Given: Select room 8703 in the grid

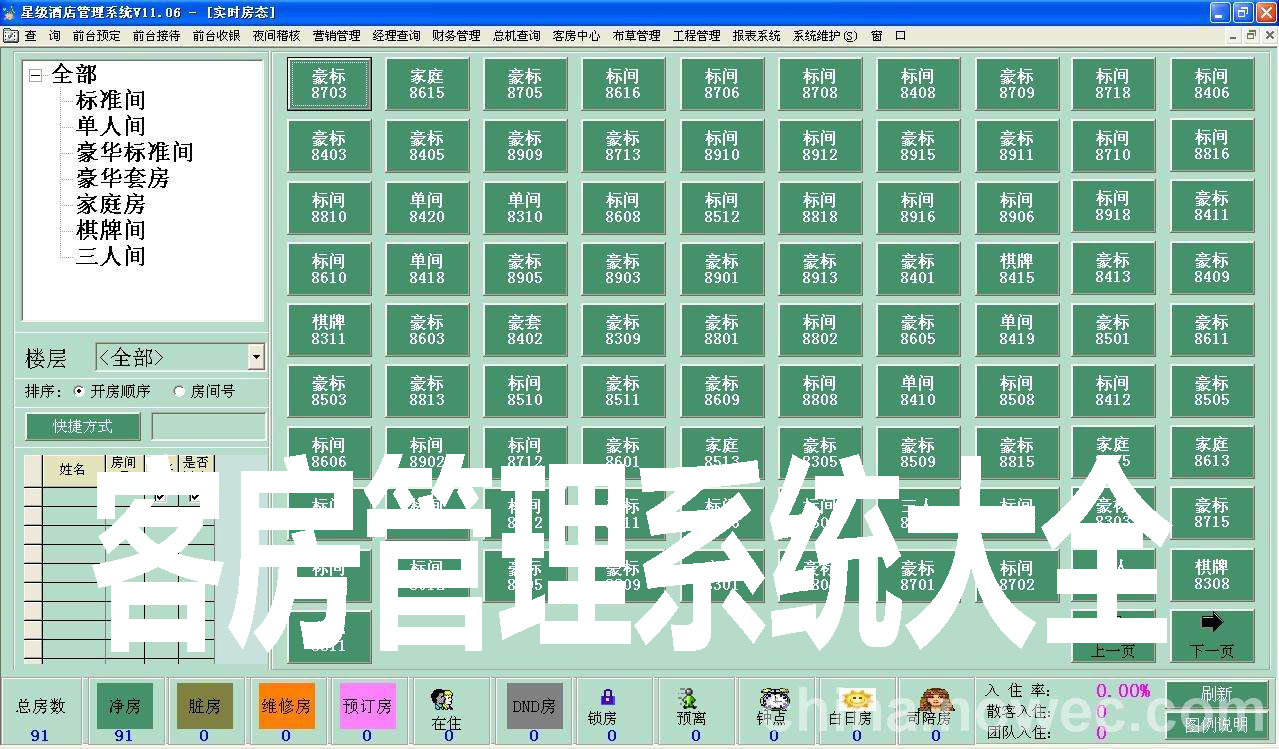Looking at the screenshot, I should click(x=328, y=84).
